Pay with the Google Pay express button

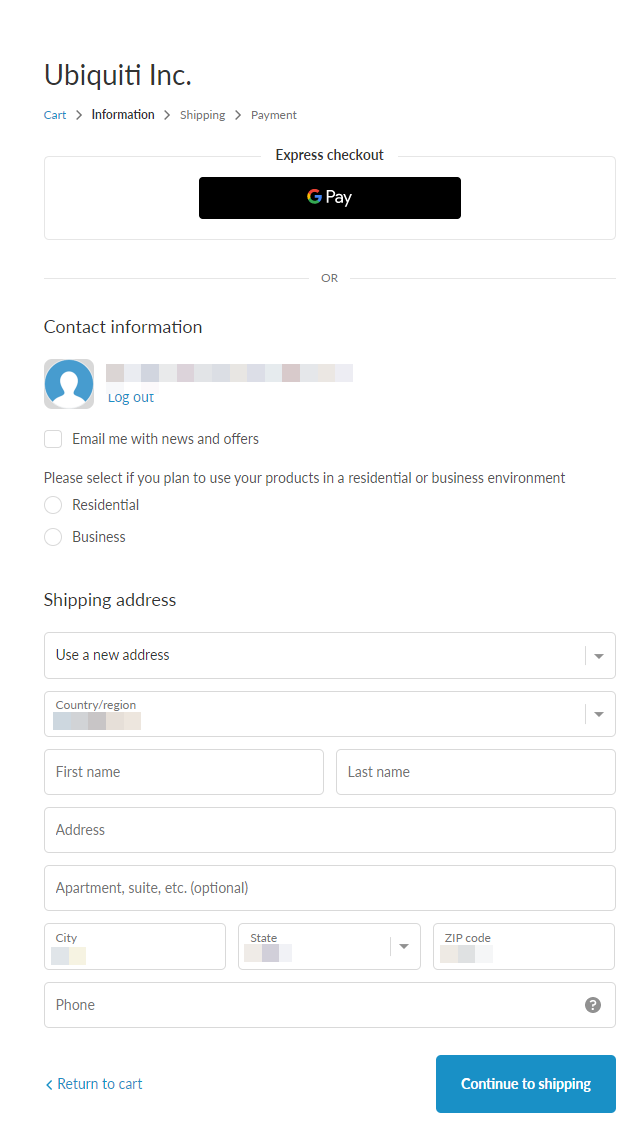tap(329, 198)
